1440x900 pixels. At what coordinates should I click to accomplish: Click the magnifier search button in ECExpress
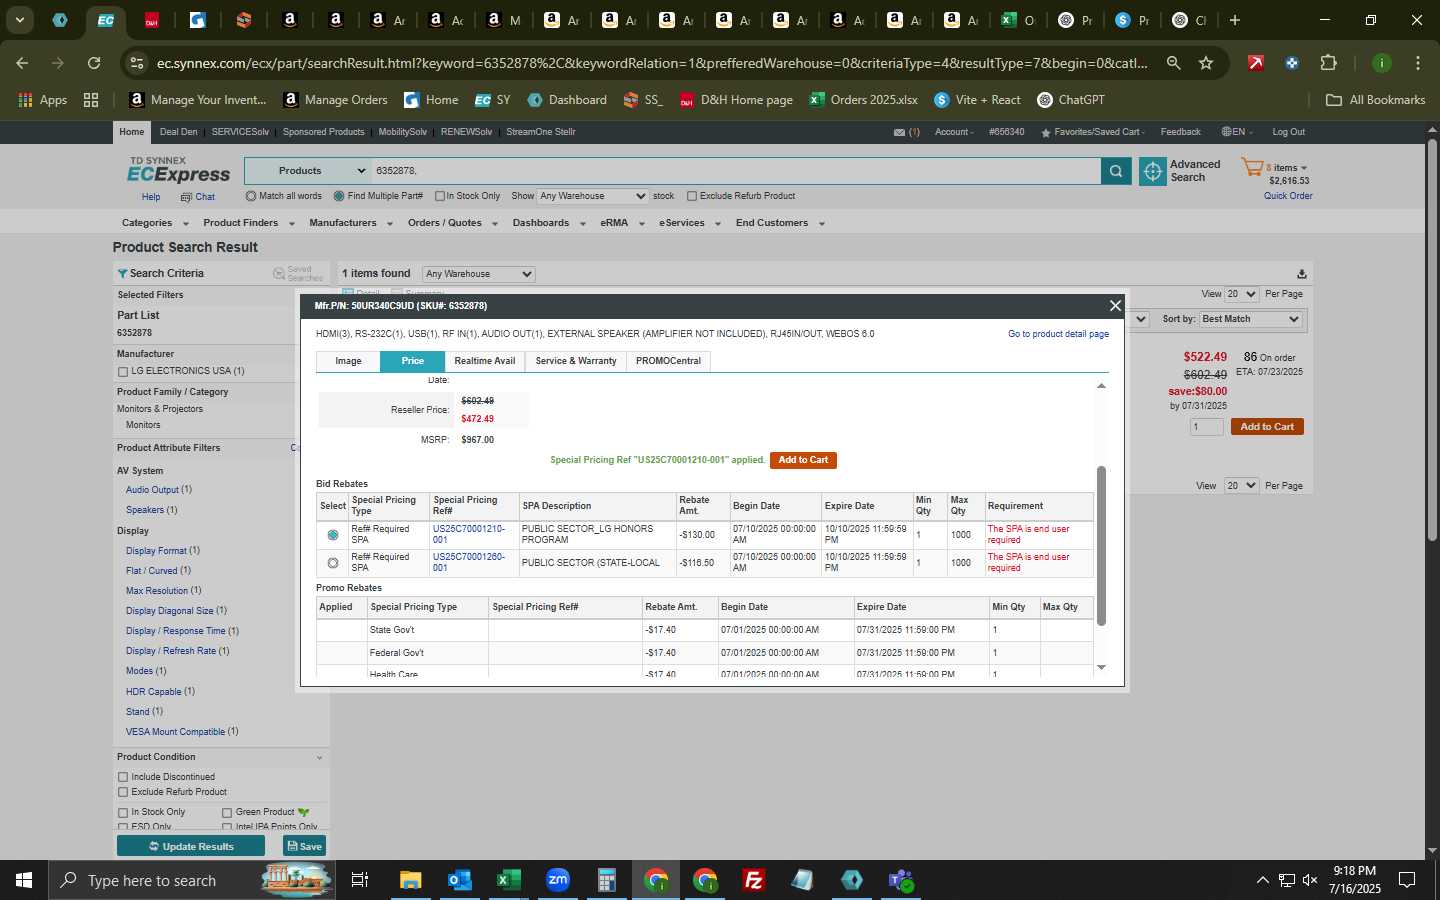click(1116, 171)
